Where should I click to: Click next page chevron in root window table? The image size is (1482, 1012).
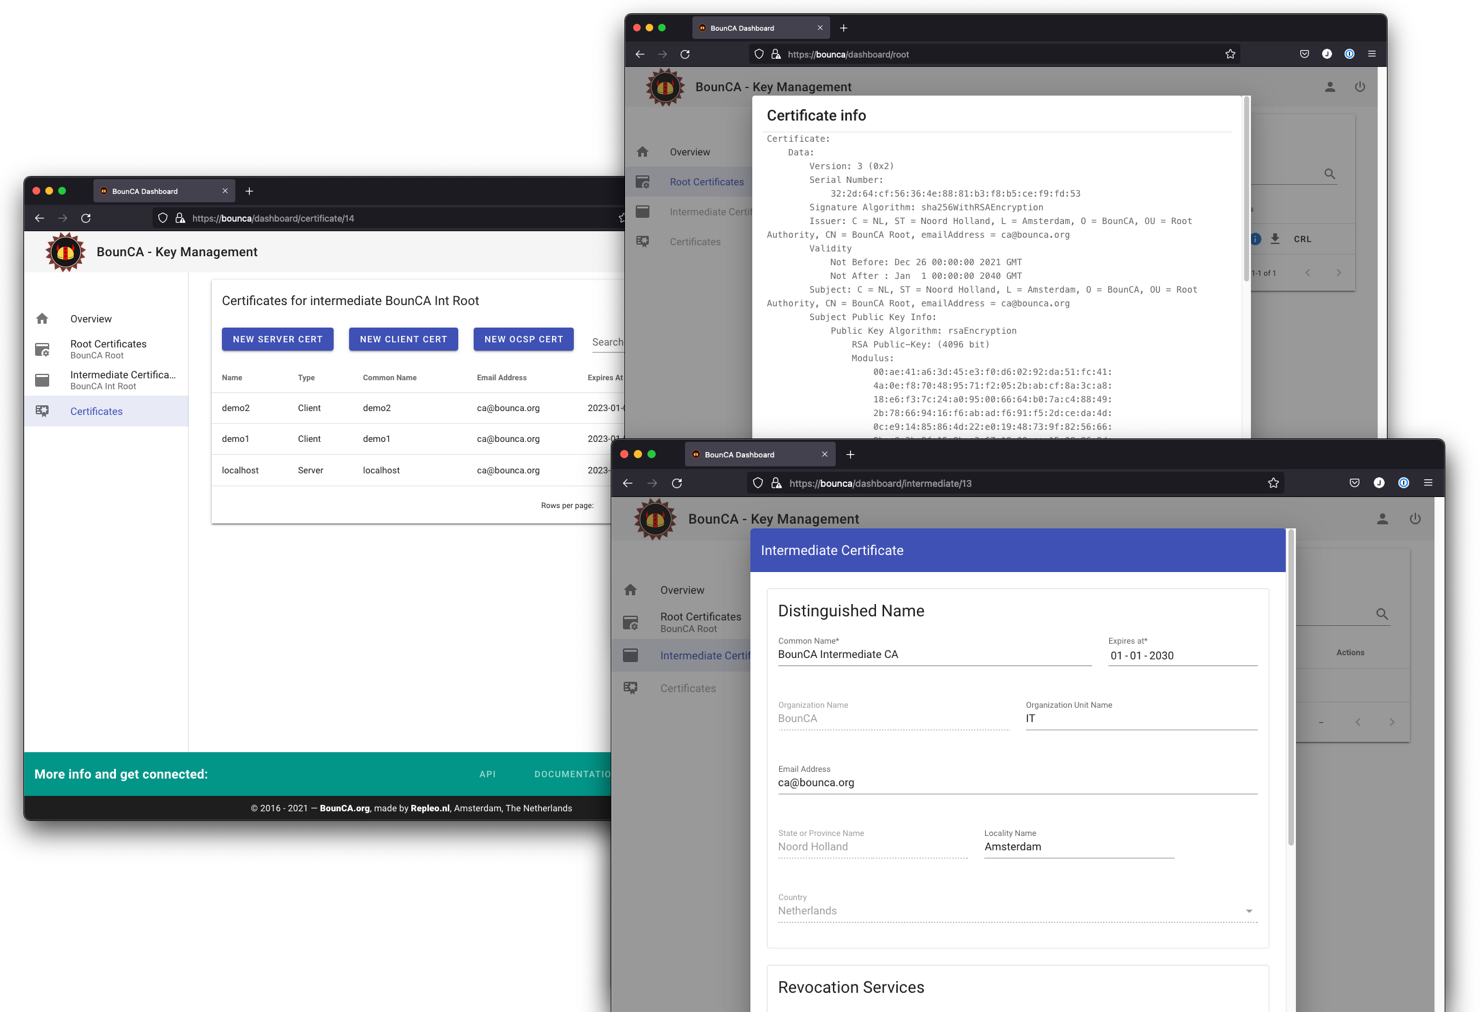click(x=1339, y=273)
